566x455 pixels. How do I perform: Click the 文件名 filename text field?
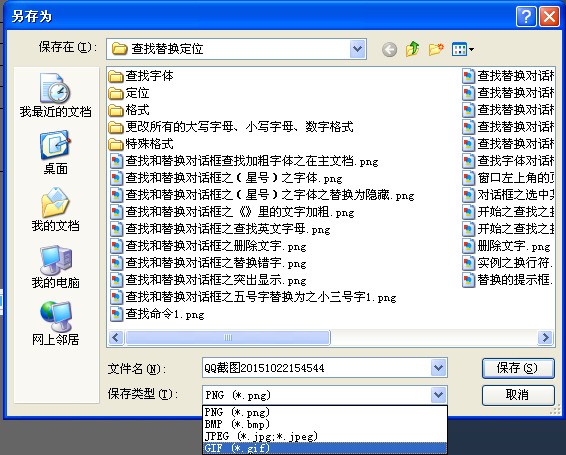pos(317,368)
